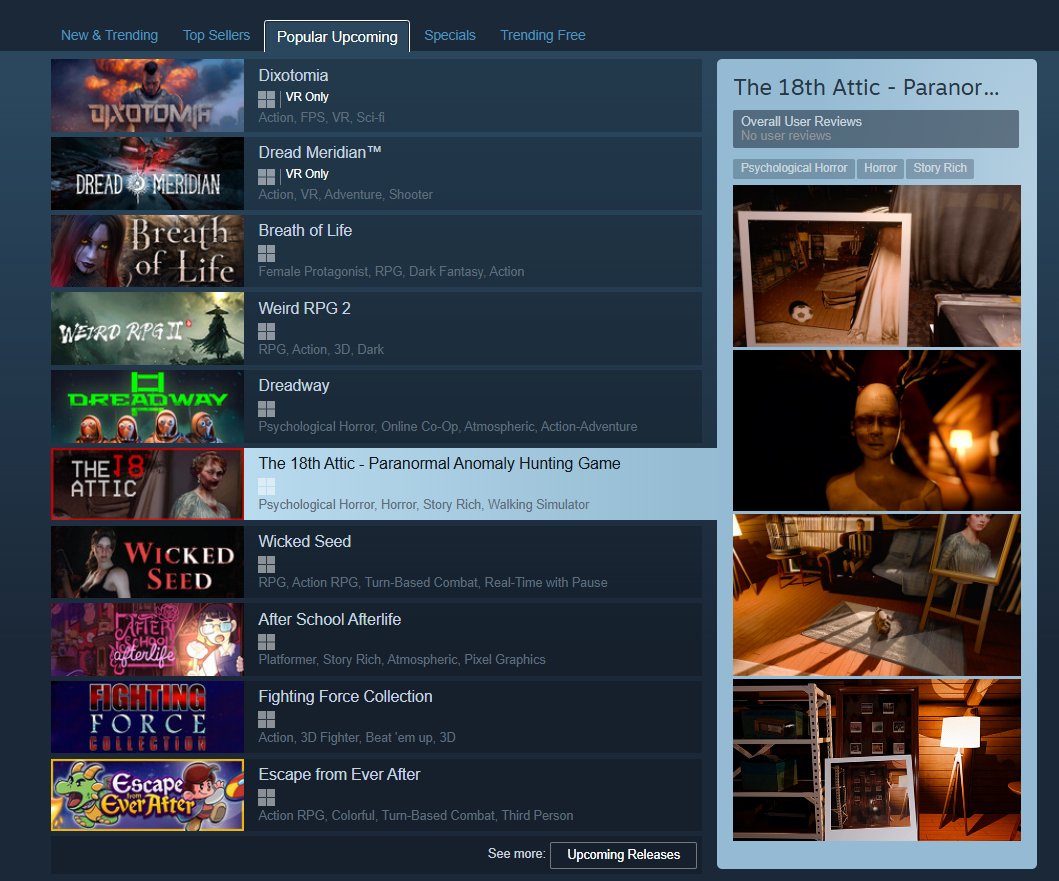Image resolution: width=1059 pixels, height=881 pixels.
Task: Switch to the New & Trending tab
Action: click(109, 35)
